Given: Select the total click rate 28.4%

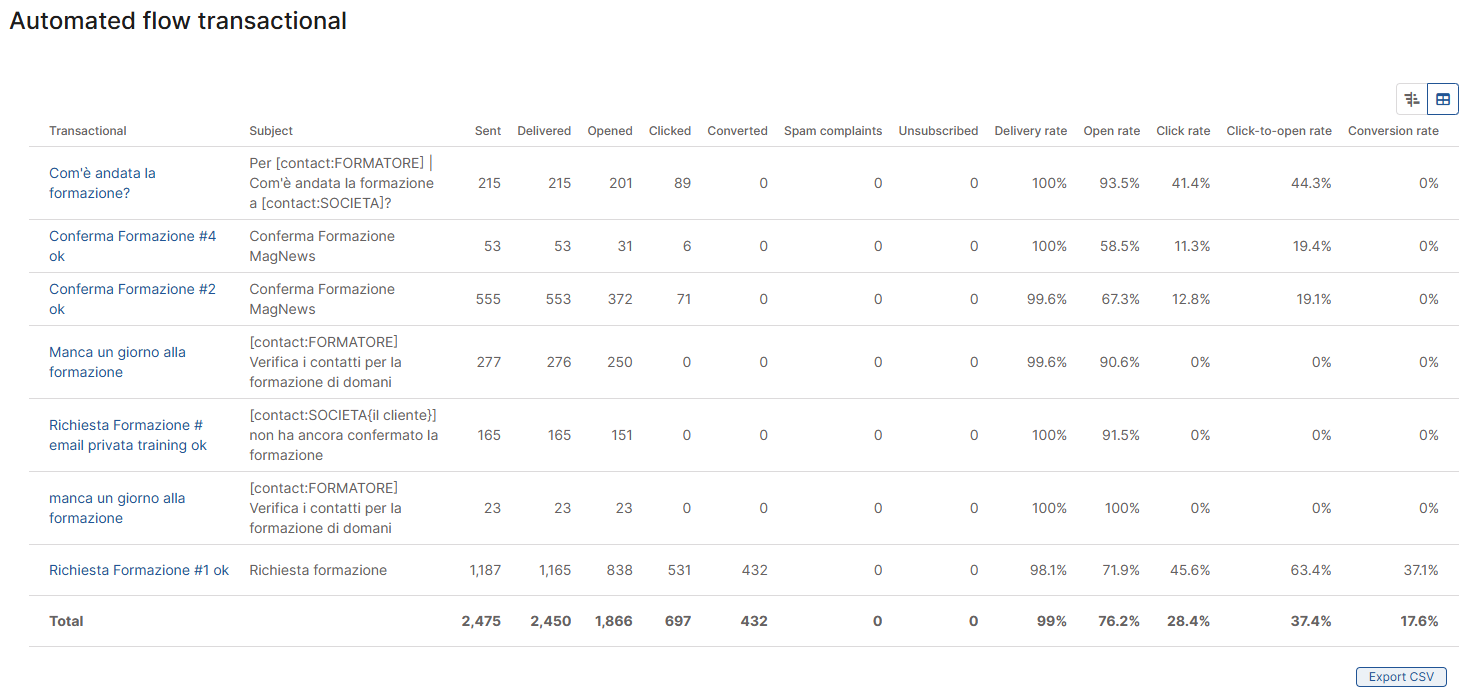Looking at the screenshot, I should pyautogui.click(x=1189, y=621).
